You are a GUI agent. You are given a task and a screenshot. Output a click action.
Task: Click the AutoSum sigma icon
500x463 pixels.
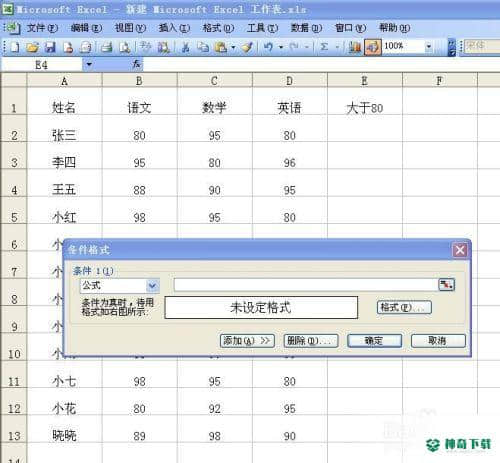(x=324, y=47)
